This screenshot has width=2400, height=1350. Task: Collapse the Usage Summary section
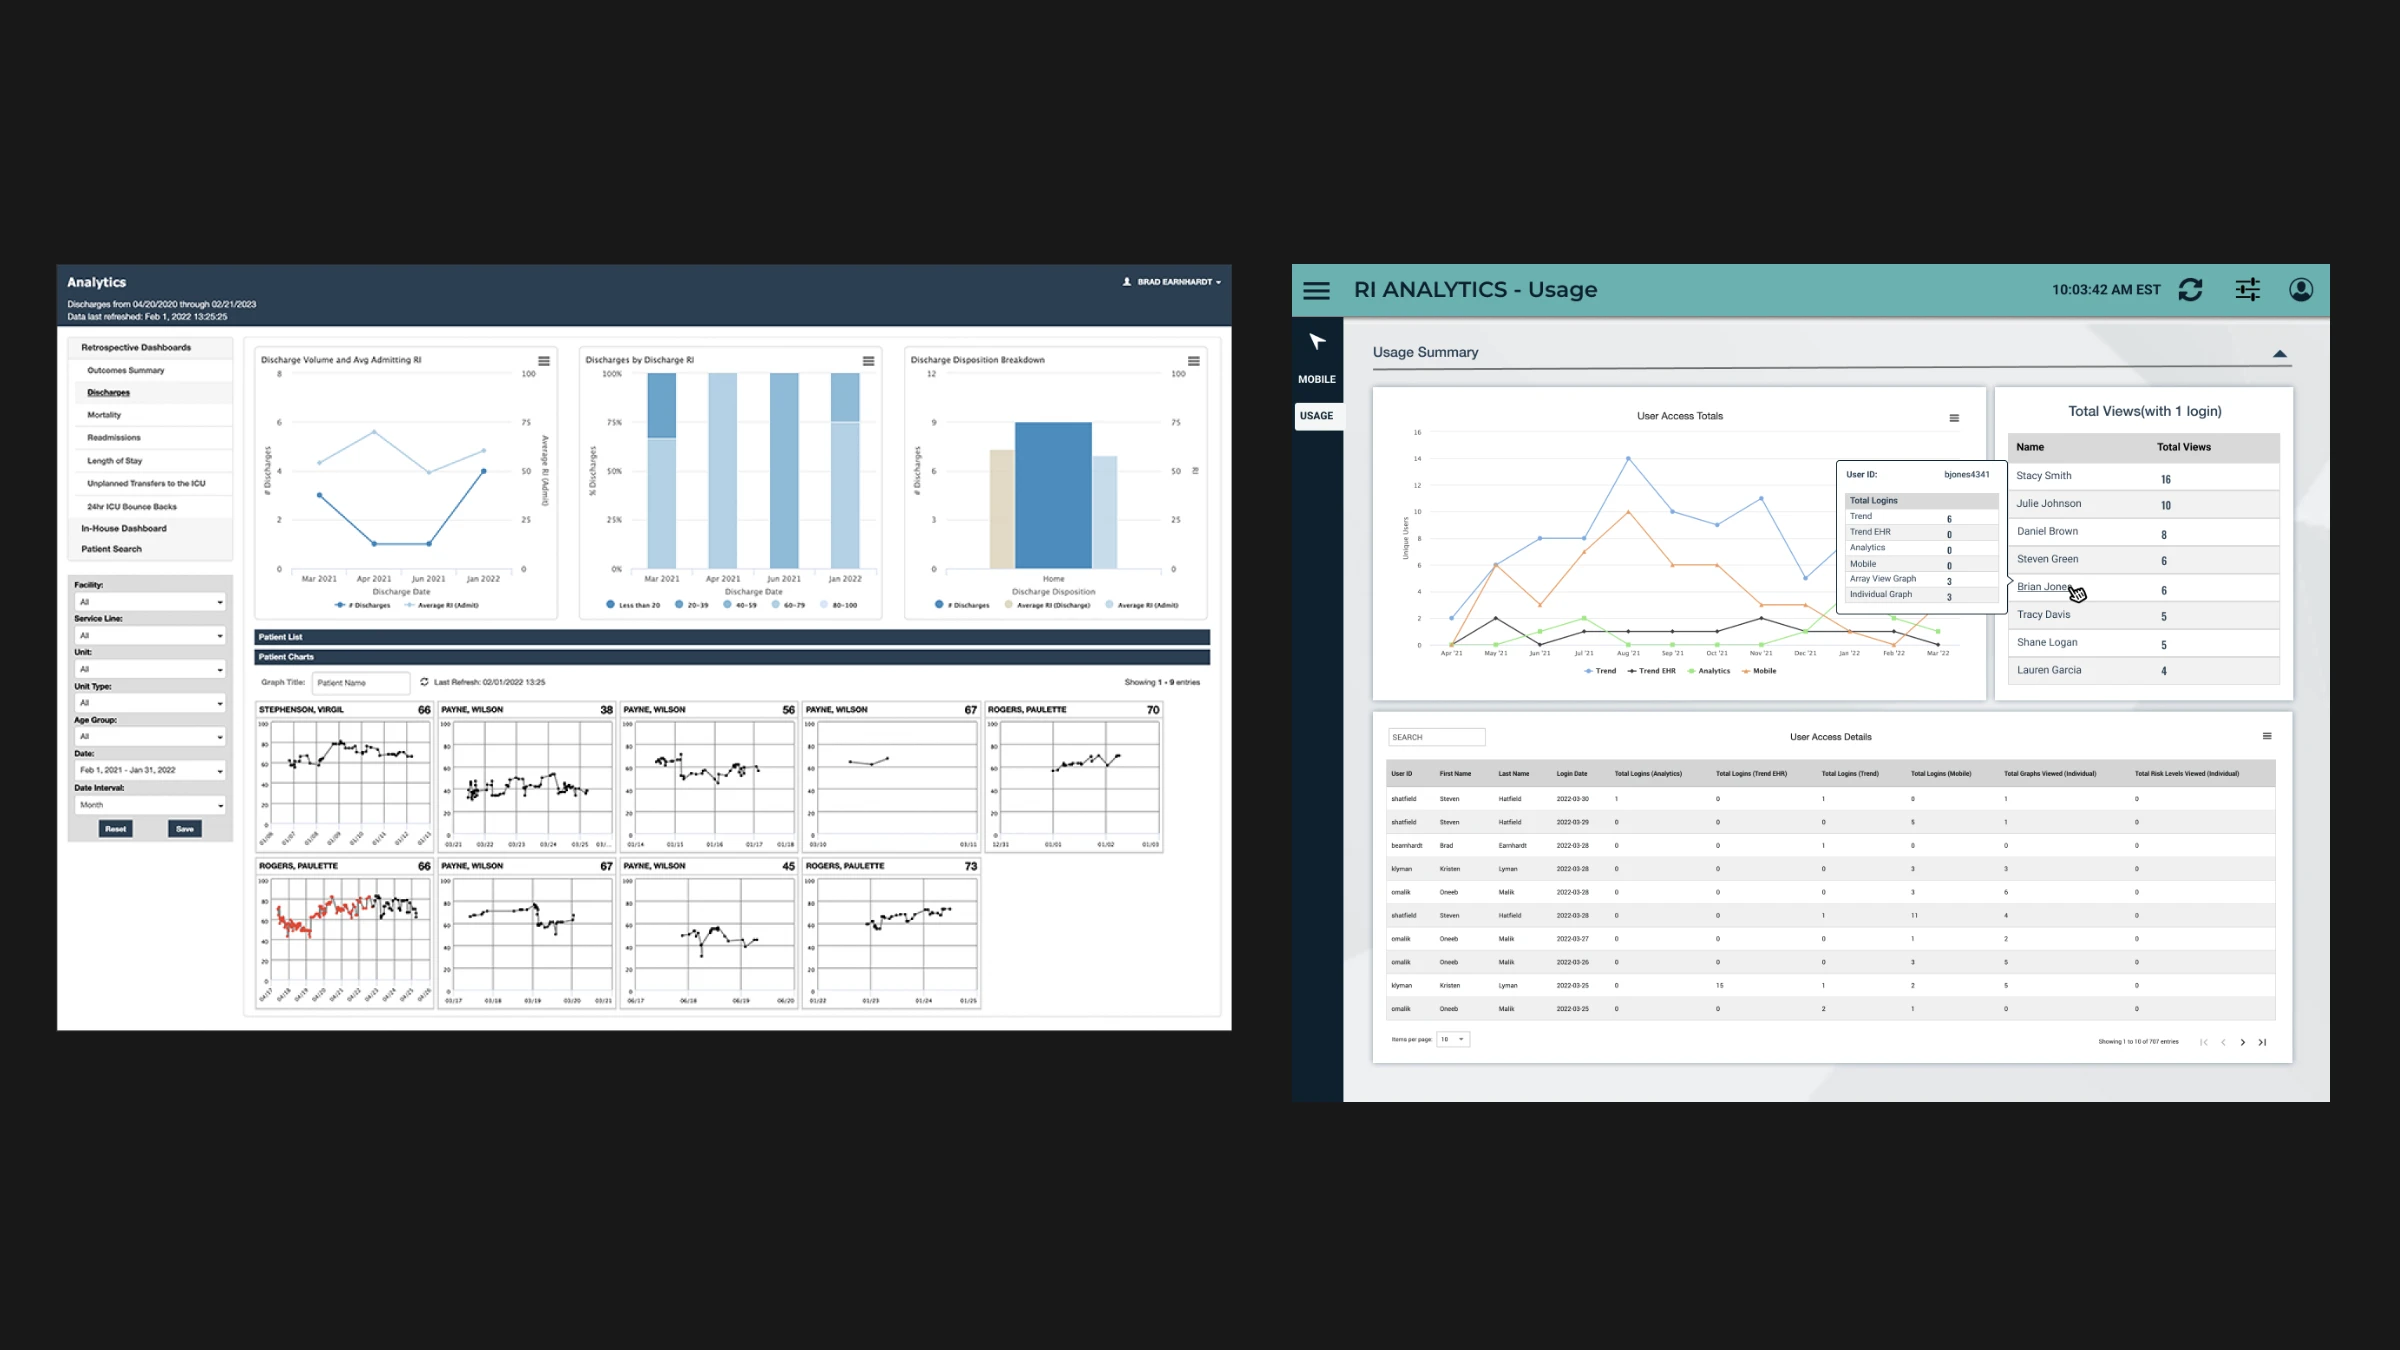[2280, 354]
